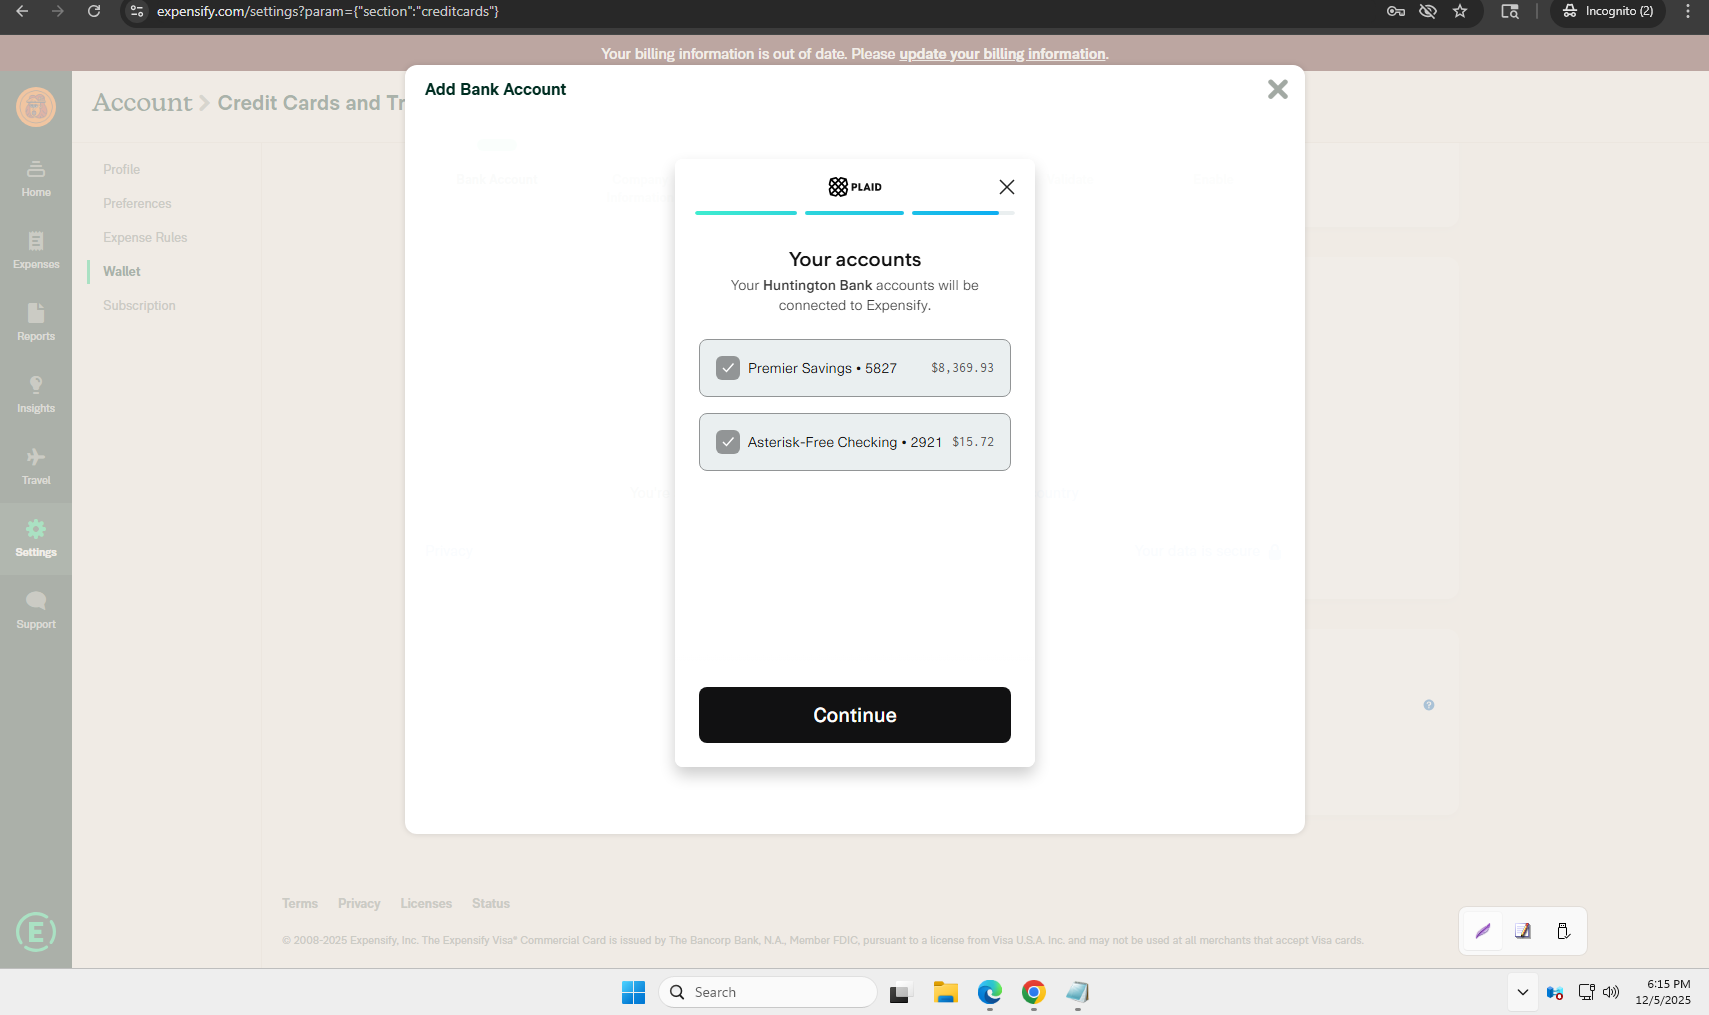Click the Plaid logo in the dialog

[x=854, y=186]
